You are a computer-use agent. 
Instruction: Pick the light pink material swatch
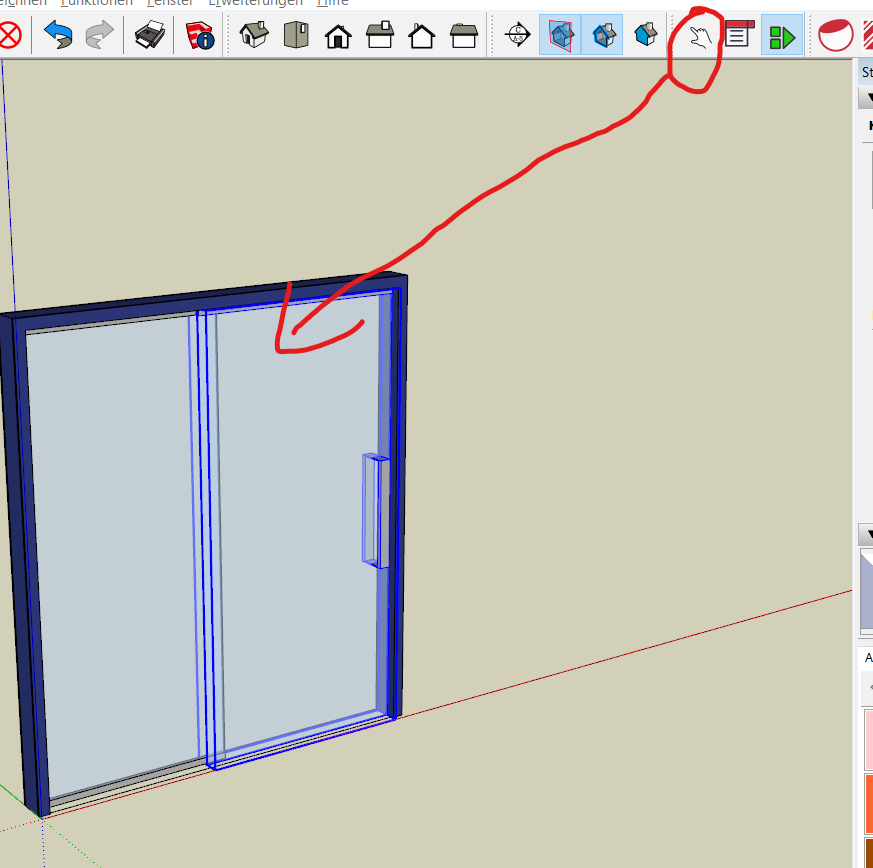(868, 739)
